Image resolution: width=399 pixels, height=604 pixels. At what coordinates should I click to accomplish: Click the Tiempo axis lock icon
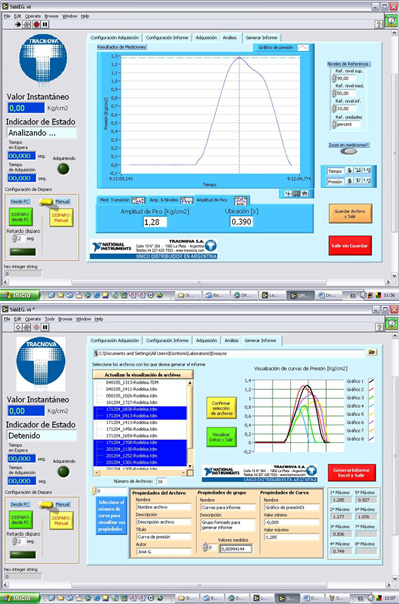[350, 171]
